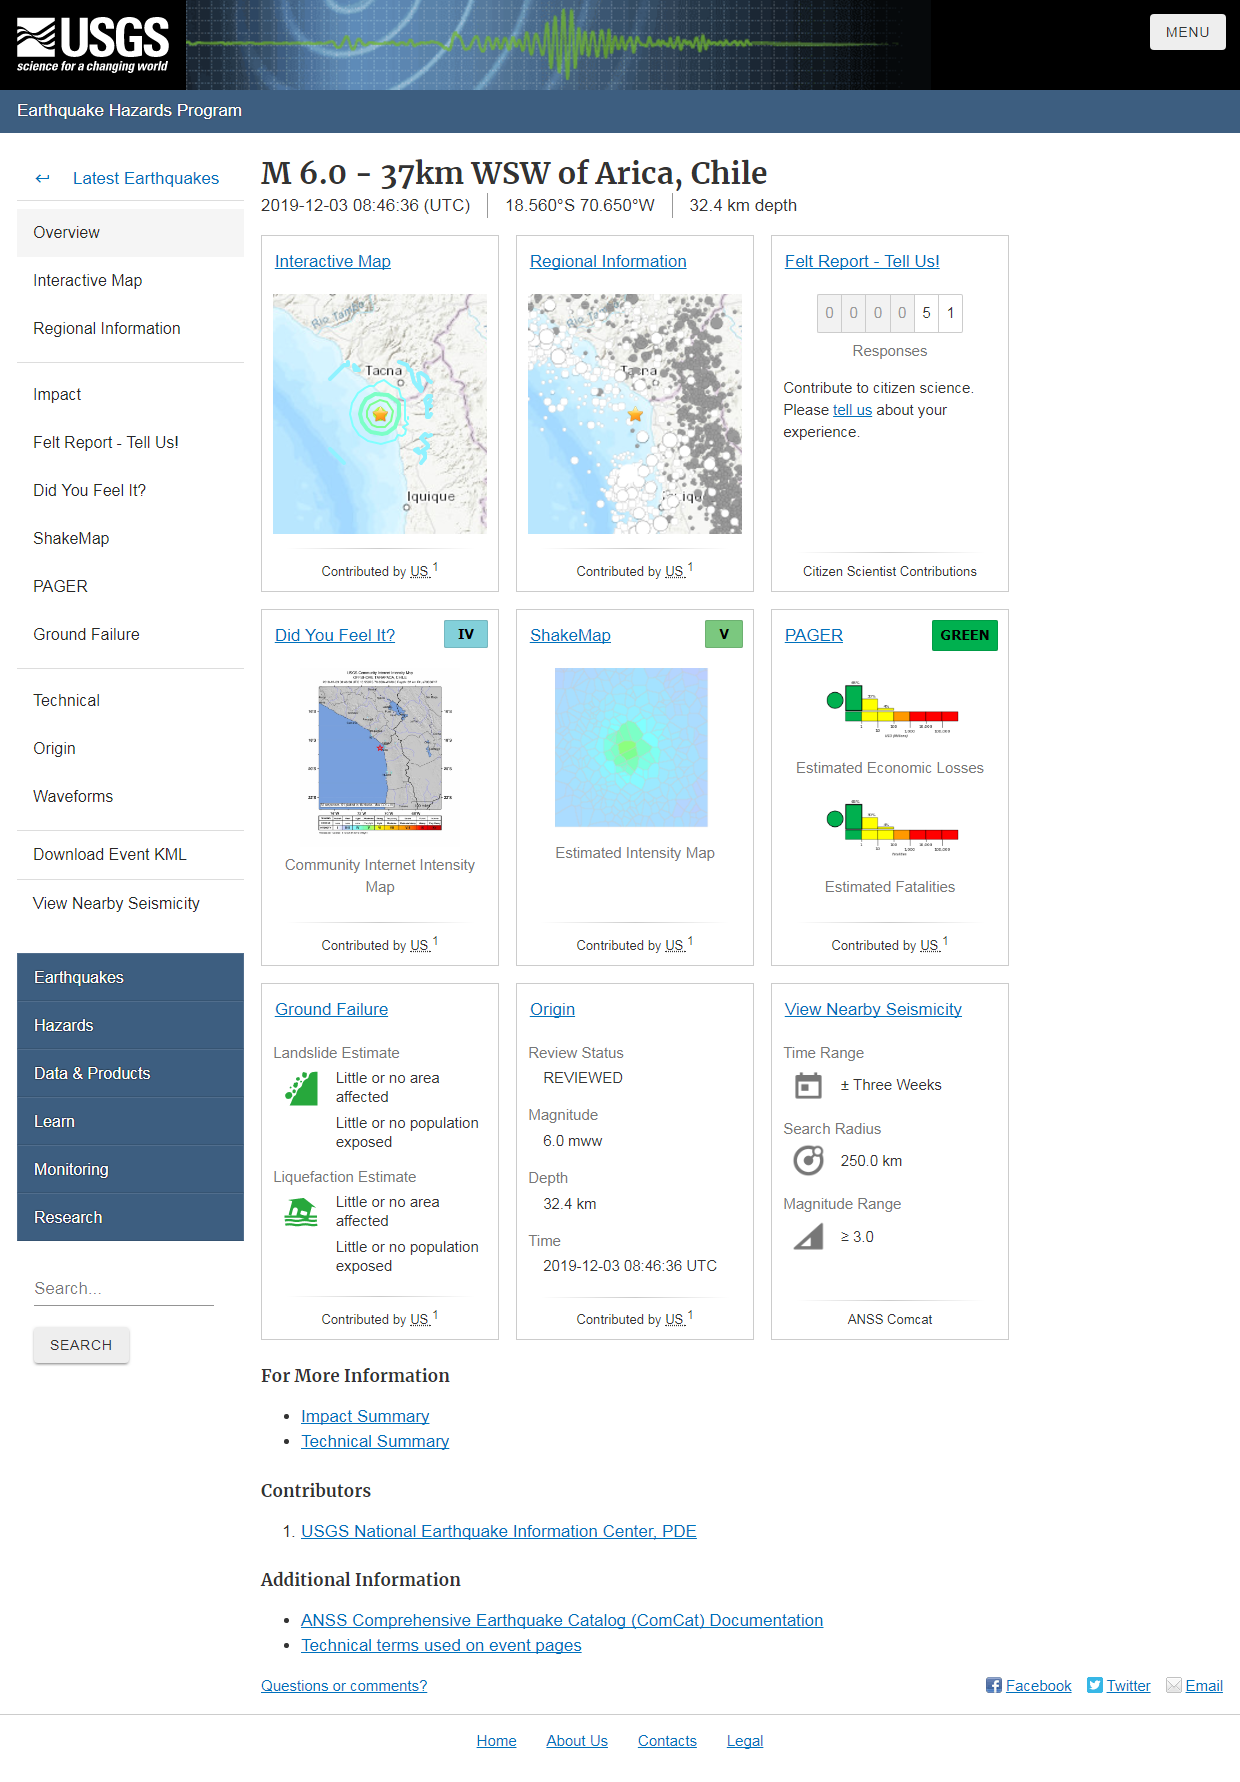Open View Nearby Seismicity card link
Screen dimensions: 1240x1782
pyautogui.click(x=873, y=1009)
